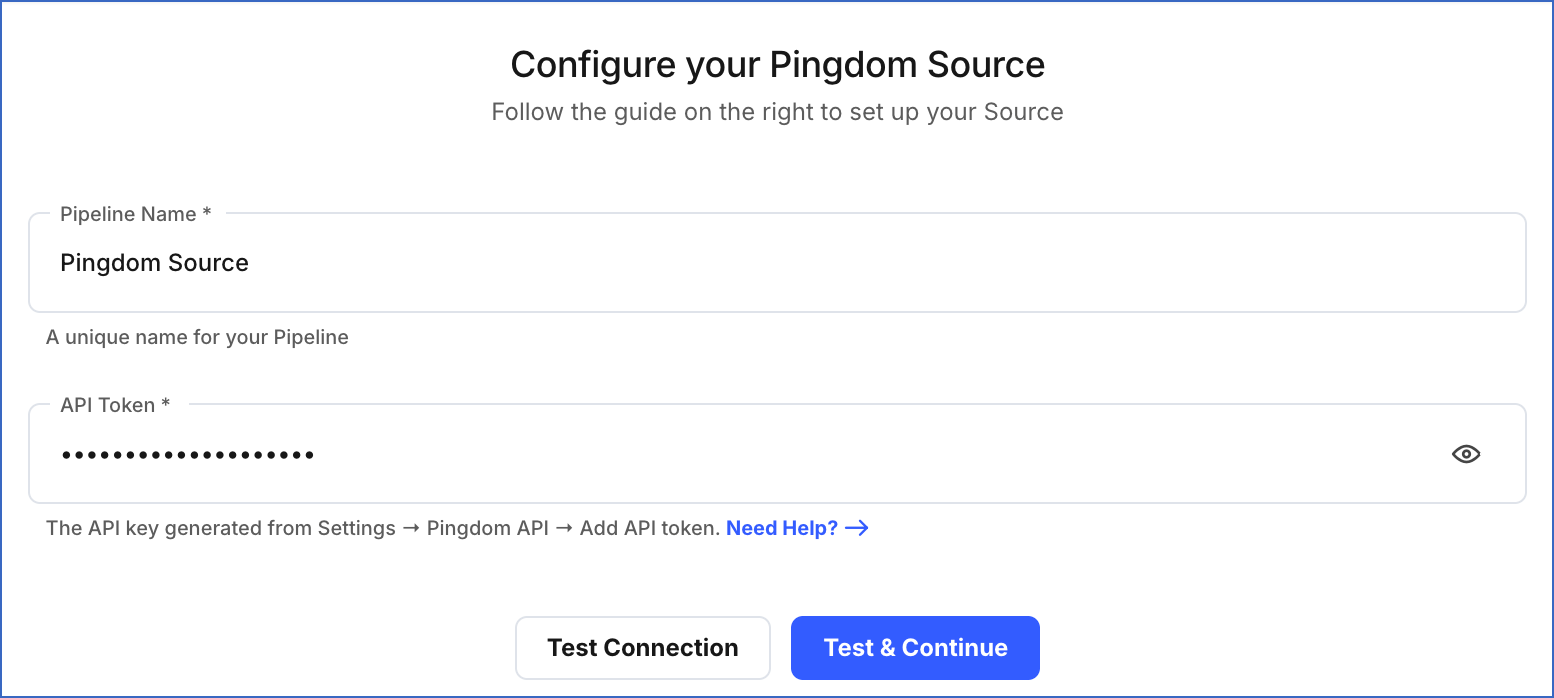The height and width of the screenshot is (698, 1554).
Task: Click the Need Help? hyperlink
Action: tap(781, 527)
